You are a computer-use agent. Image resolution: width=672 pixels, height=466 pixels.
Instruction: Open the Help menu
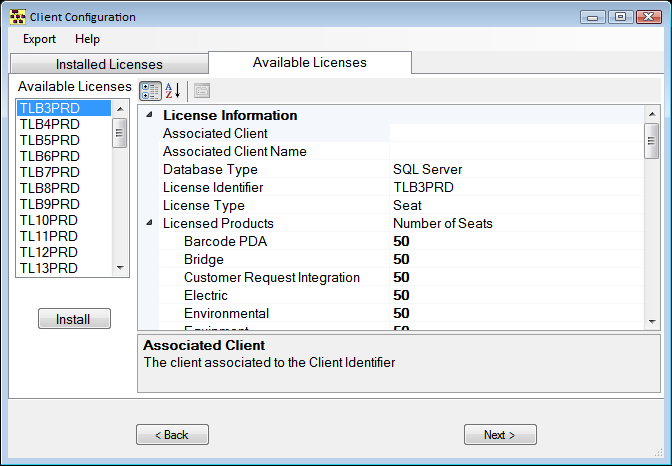(87, 39)
